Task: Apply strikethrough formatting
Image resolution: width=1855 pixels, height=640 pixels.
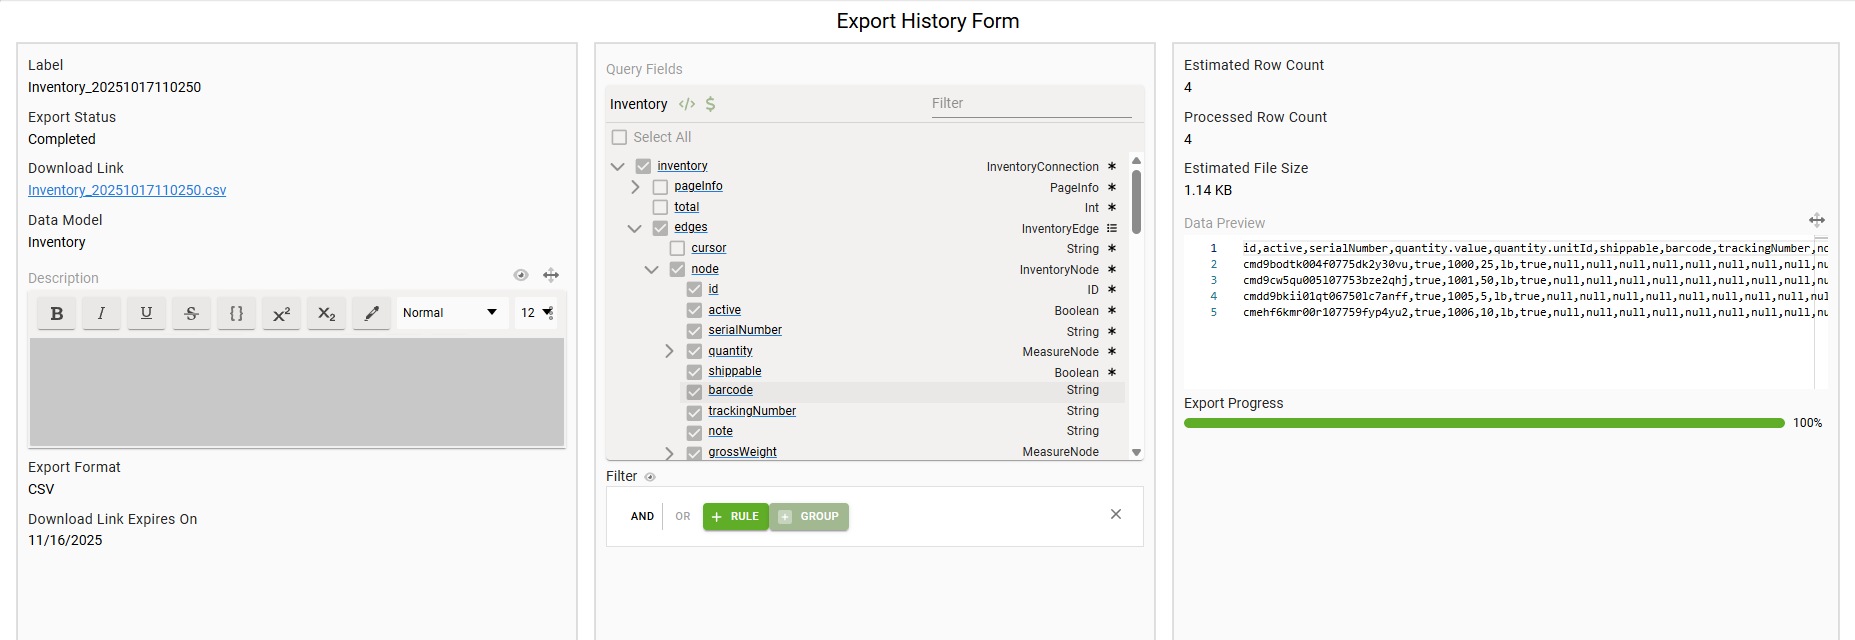Action: [x=191, y=314]
